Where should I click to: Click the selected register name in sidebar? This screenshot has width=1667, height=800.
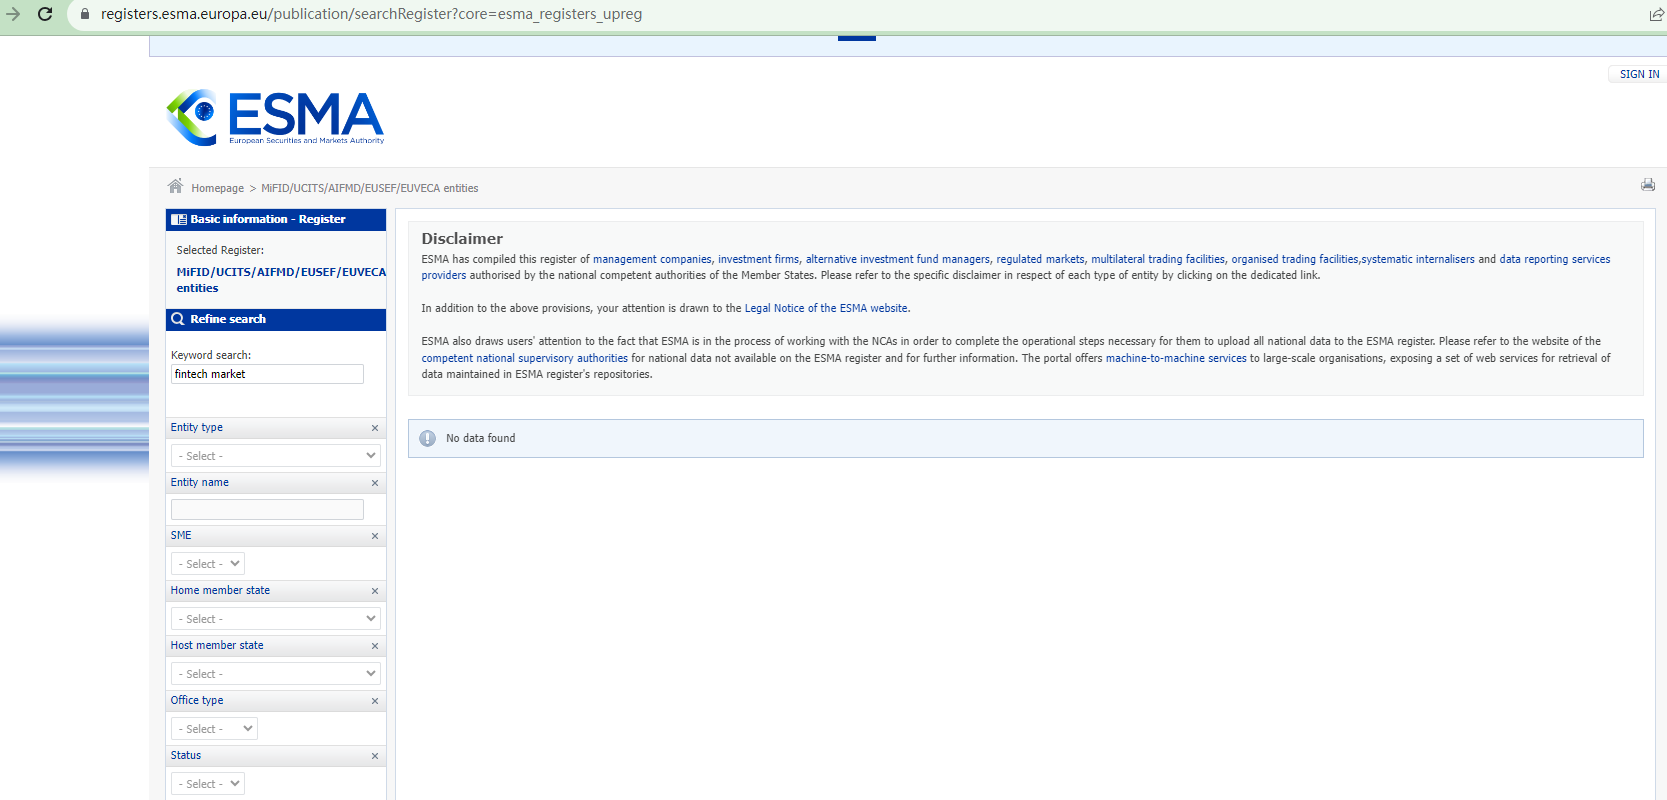coord(281,280)
